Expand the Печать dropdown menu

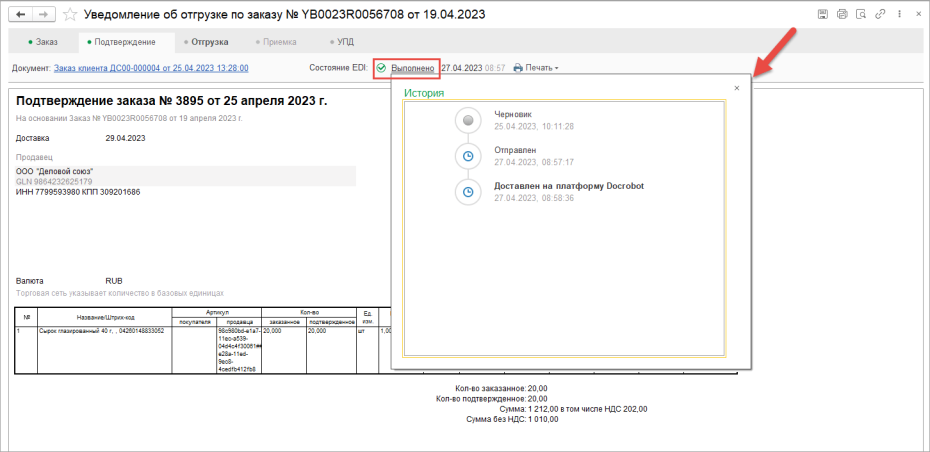[536, 68]
